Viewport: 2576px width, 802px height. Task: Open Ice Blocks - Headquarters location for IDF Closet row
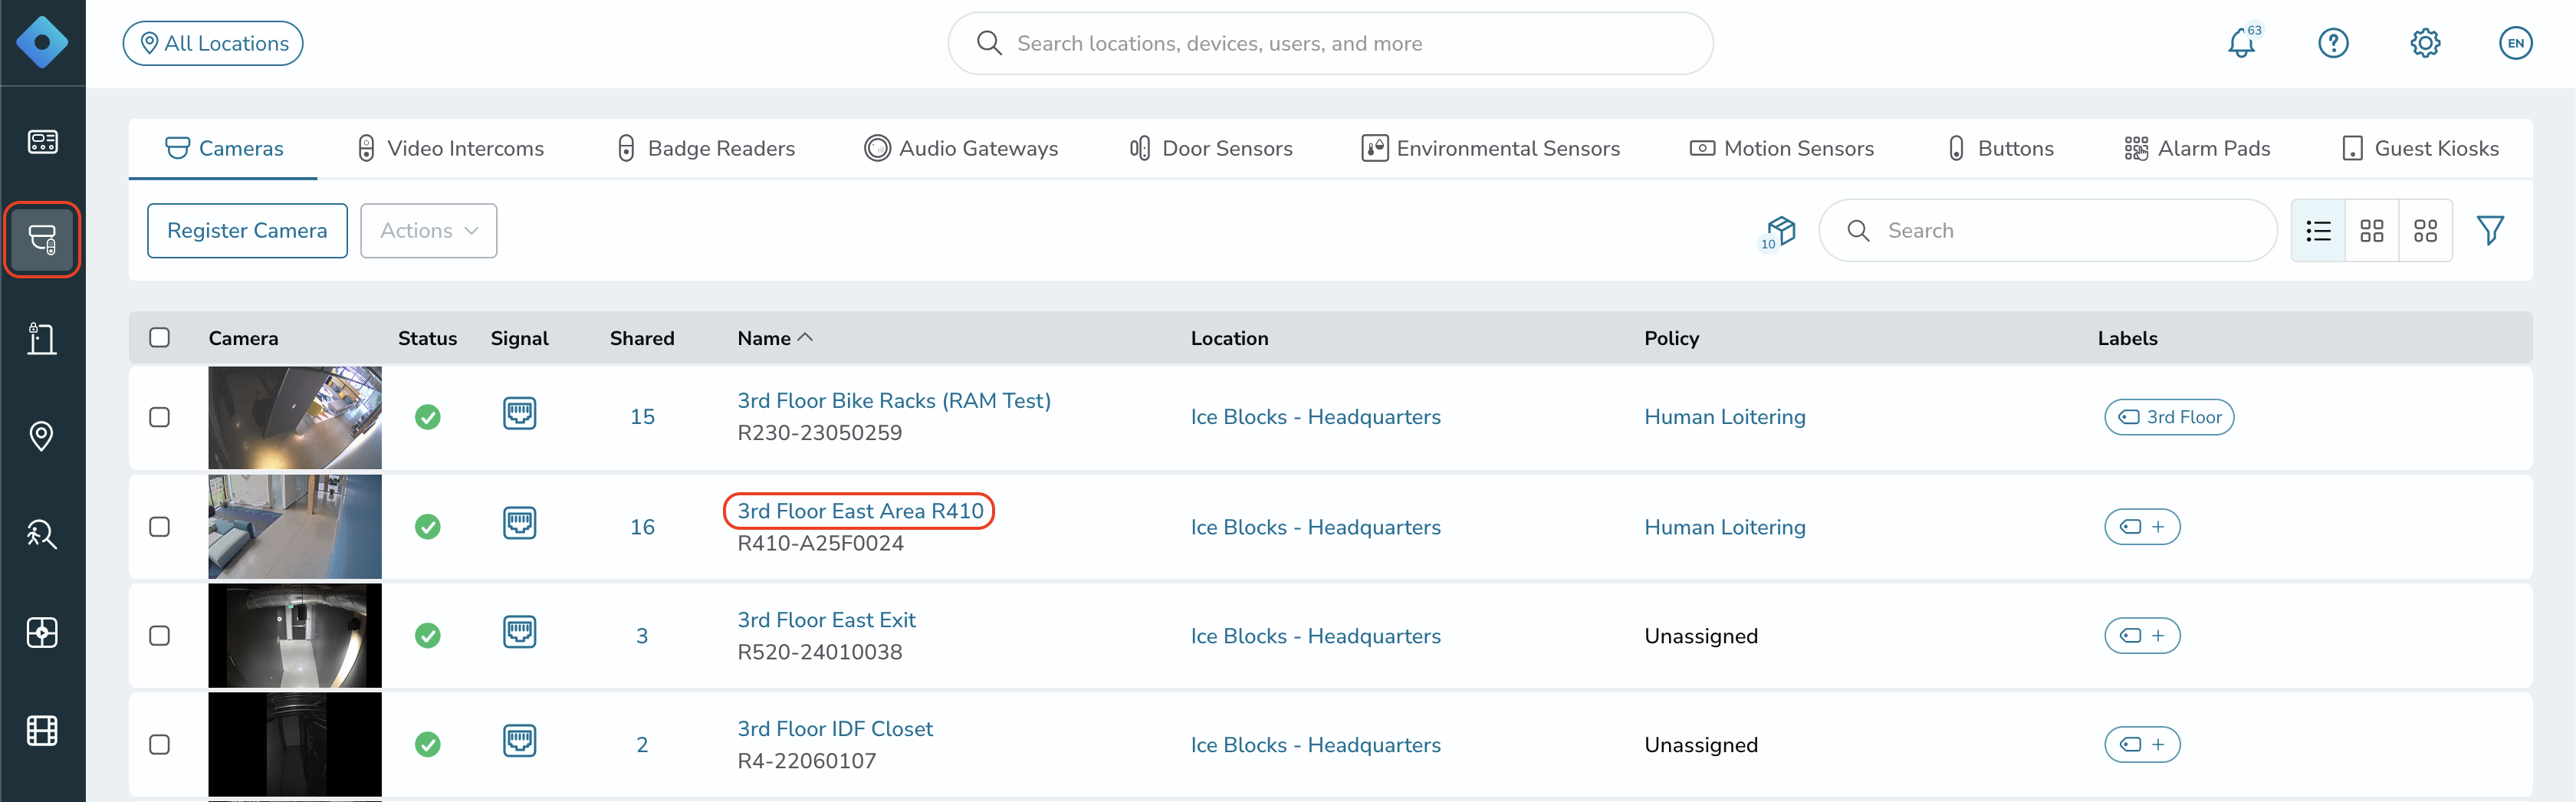pos(1315,745)
